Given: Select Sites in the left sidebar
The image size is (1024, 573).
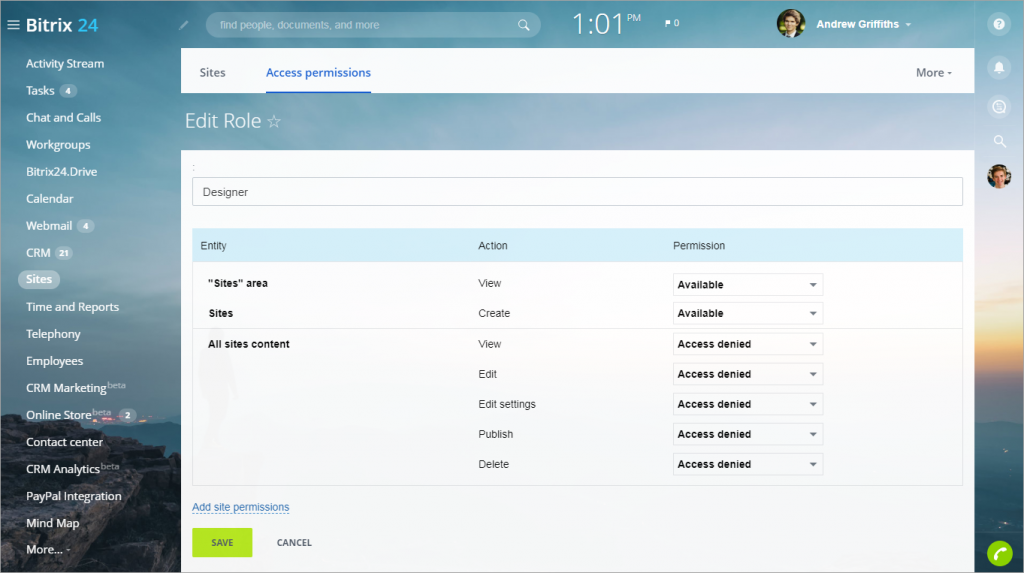Looking at the screenshot, I should pyautogui.click(x=39, y=280).
